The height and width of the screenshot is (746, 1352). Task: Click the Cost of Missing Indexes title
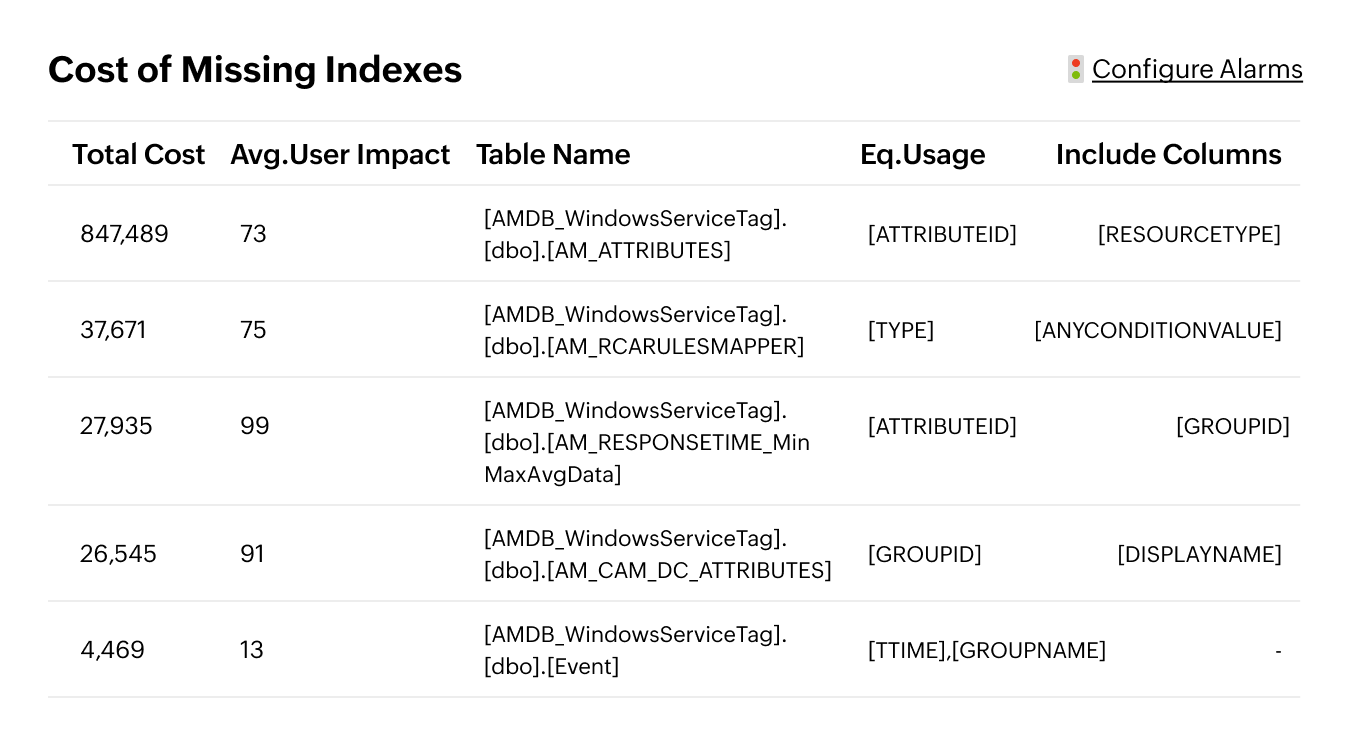(255, 70)
